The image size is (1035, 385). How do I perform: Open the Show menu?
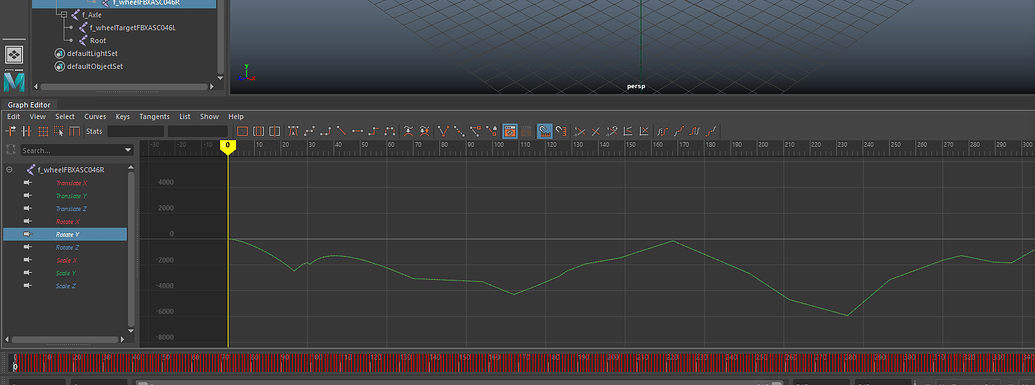209,117
